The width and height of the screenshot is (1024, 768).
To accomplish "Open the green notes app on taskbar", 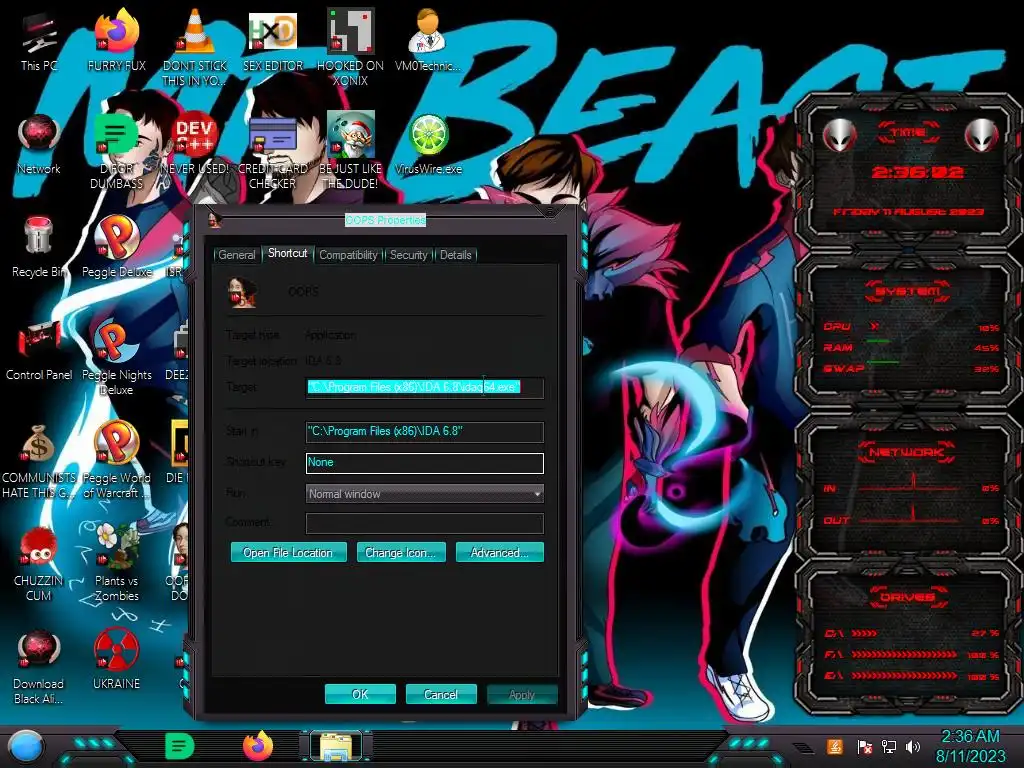I will [x=179, y=746].
